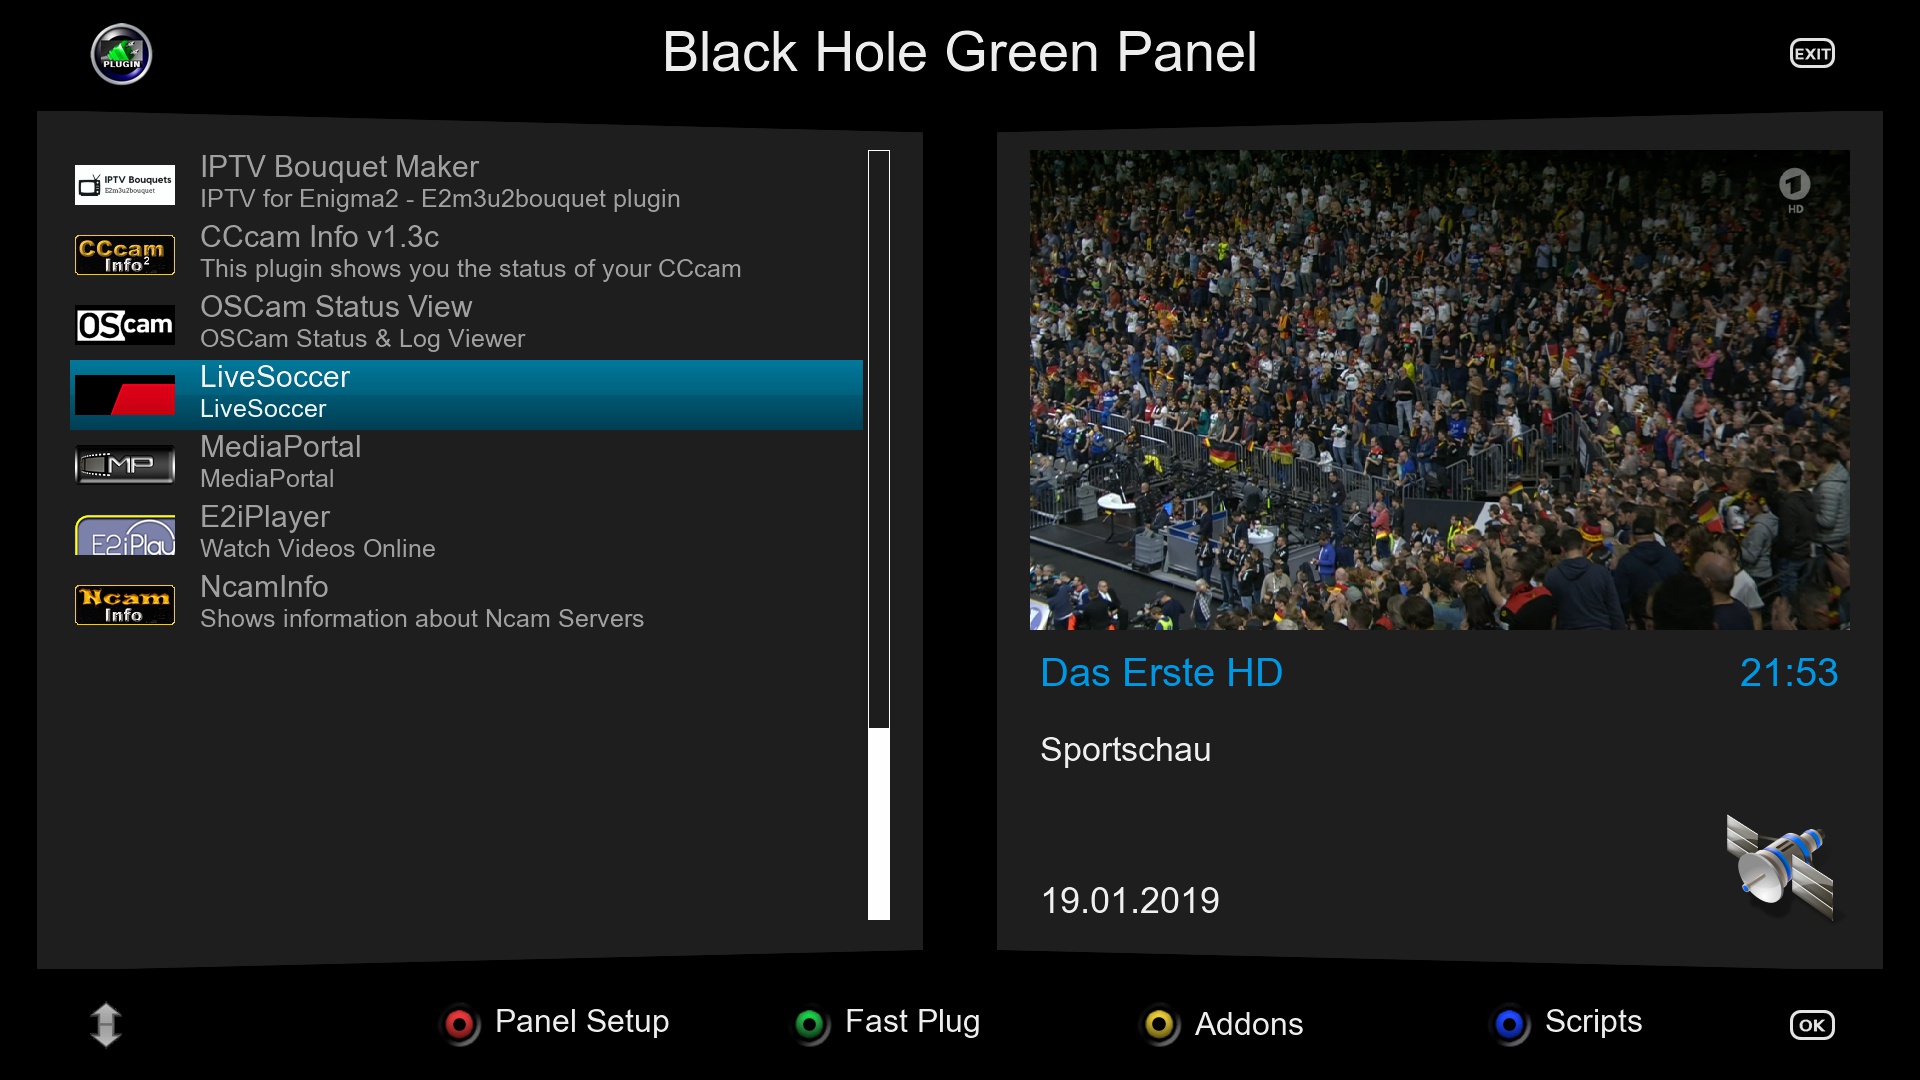Click the Black Hole Green Panel title
Viewport: 1920px width, 1080px height.
click(x=960, y=52)
